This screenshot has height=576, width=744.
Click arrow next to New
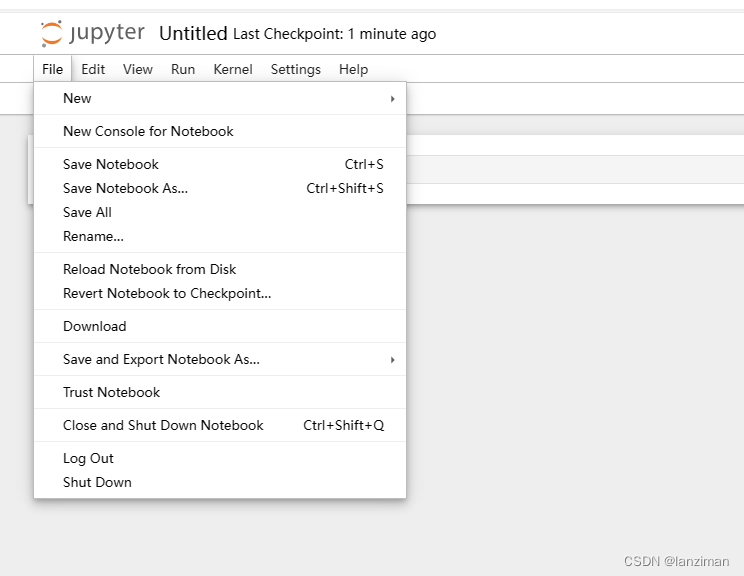click(392, 99)
